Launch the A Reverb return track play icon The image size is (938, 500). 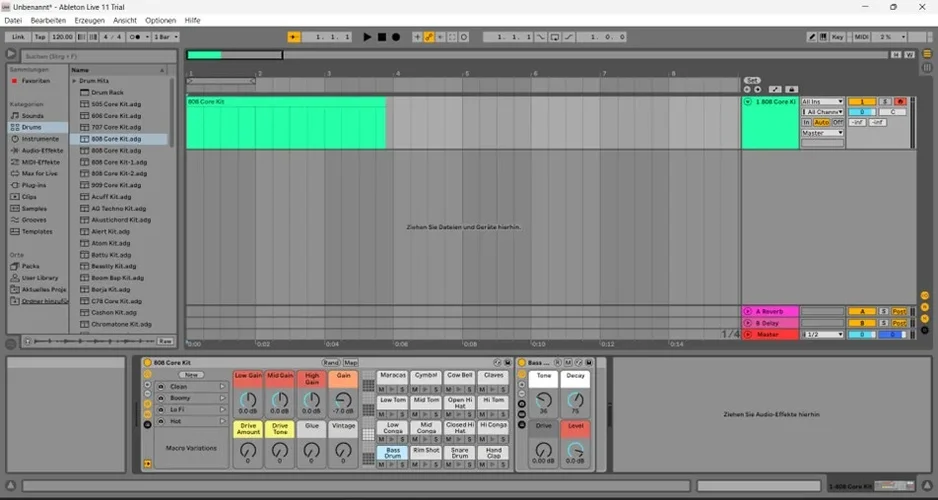coord(748,312)
